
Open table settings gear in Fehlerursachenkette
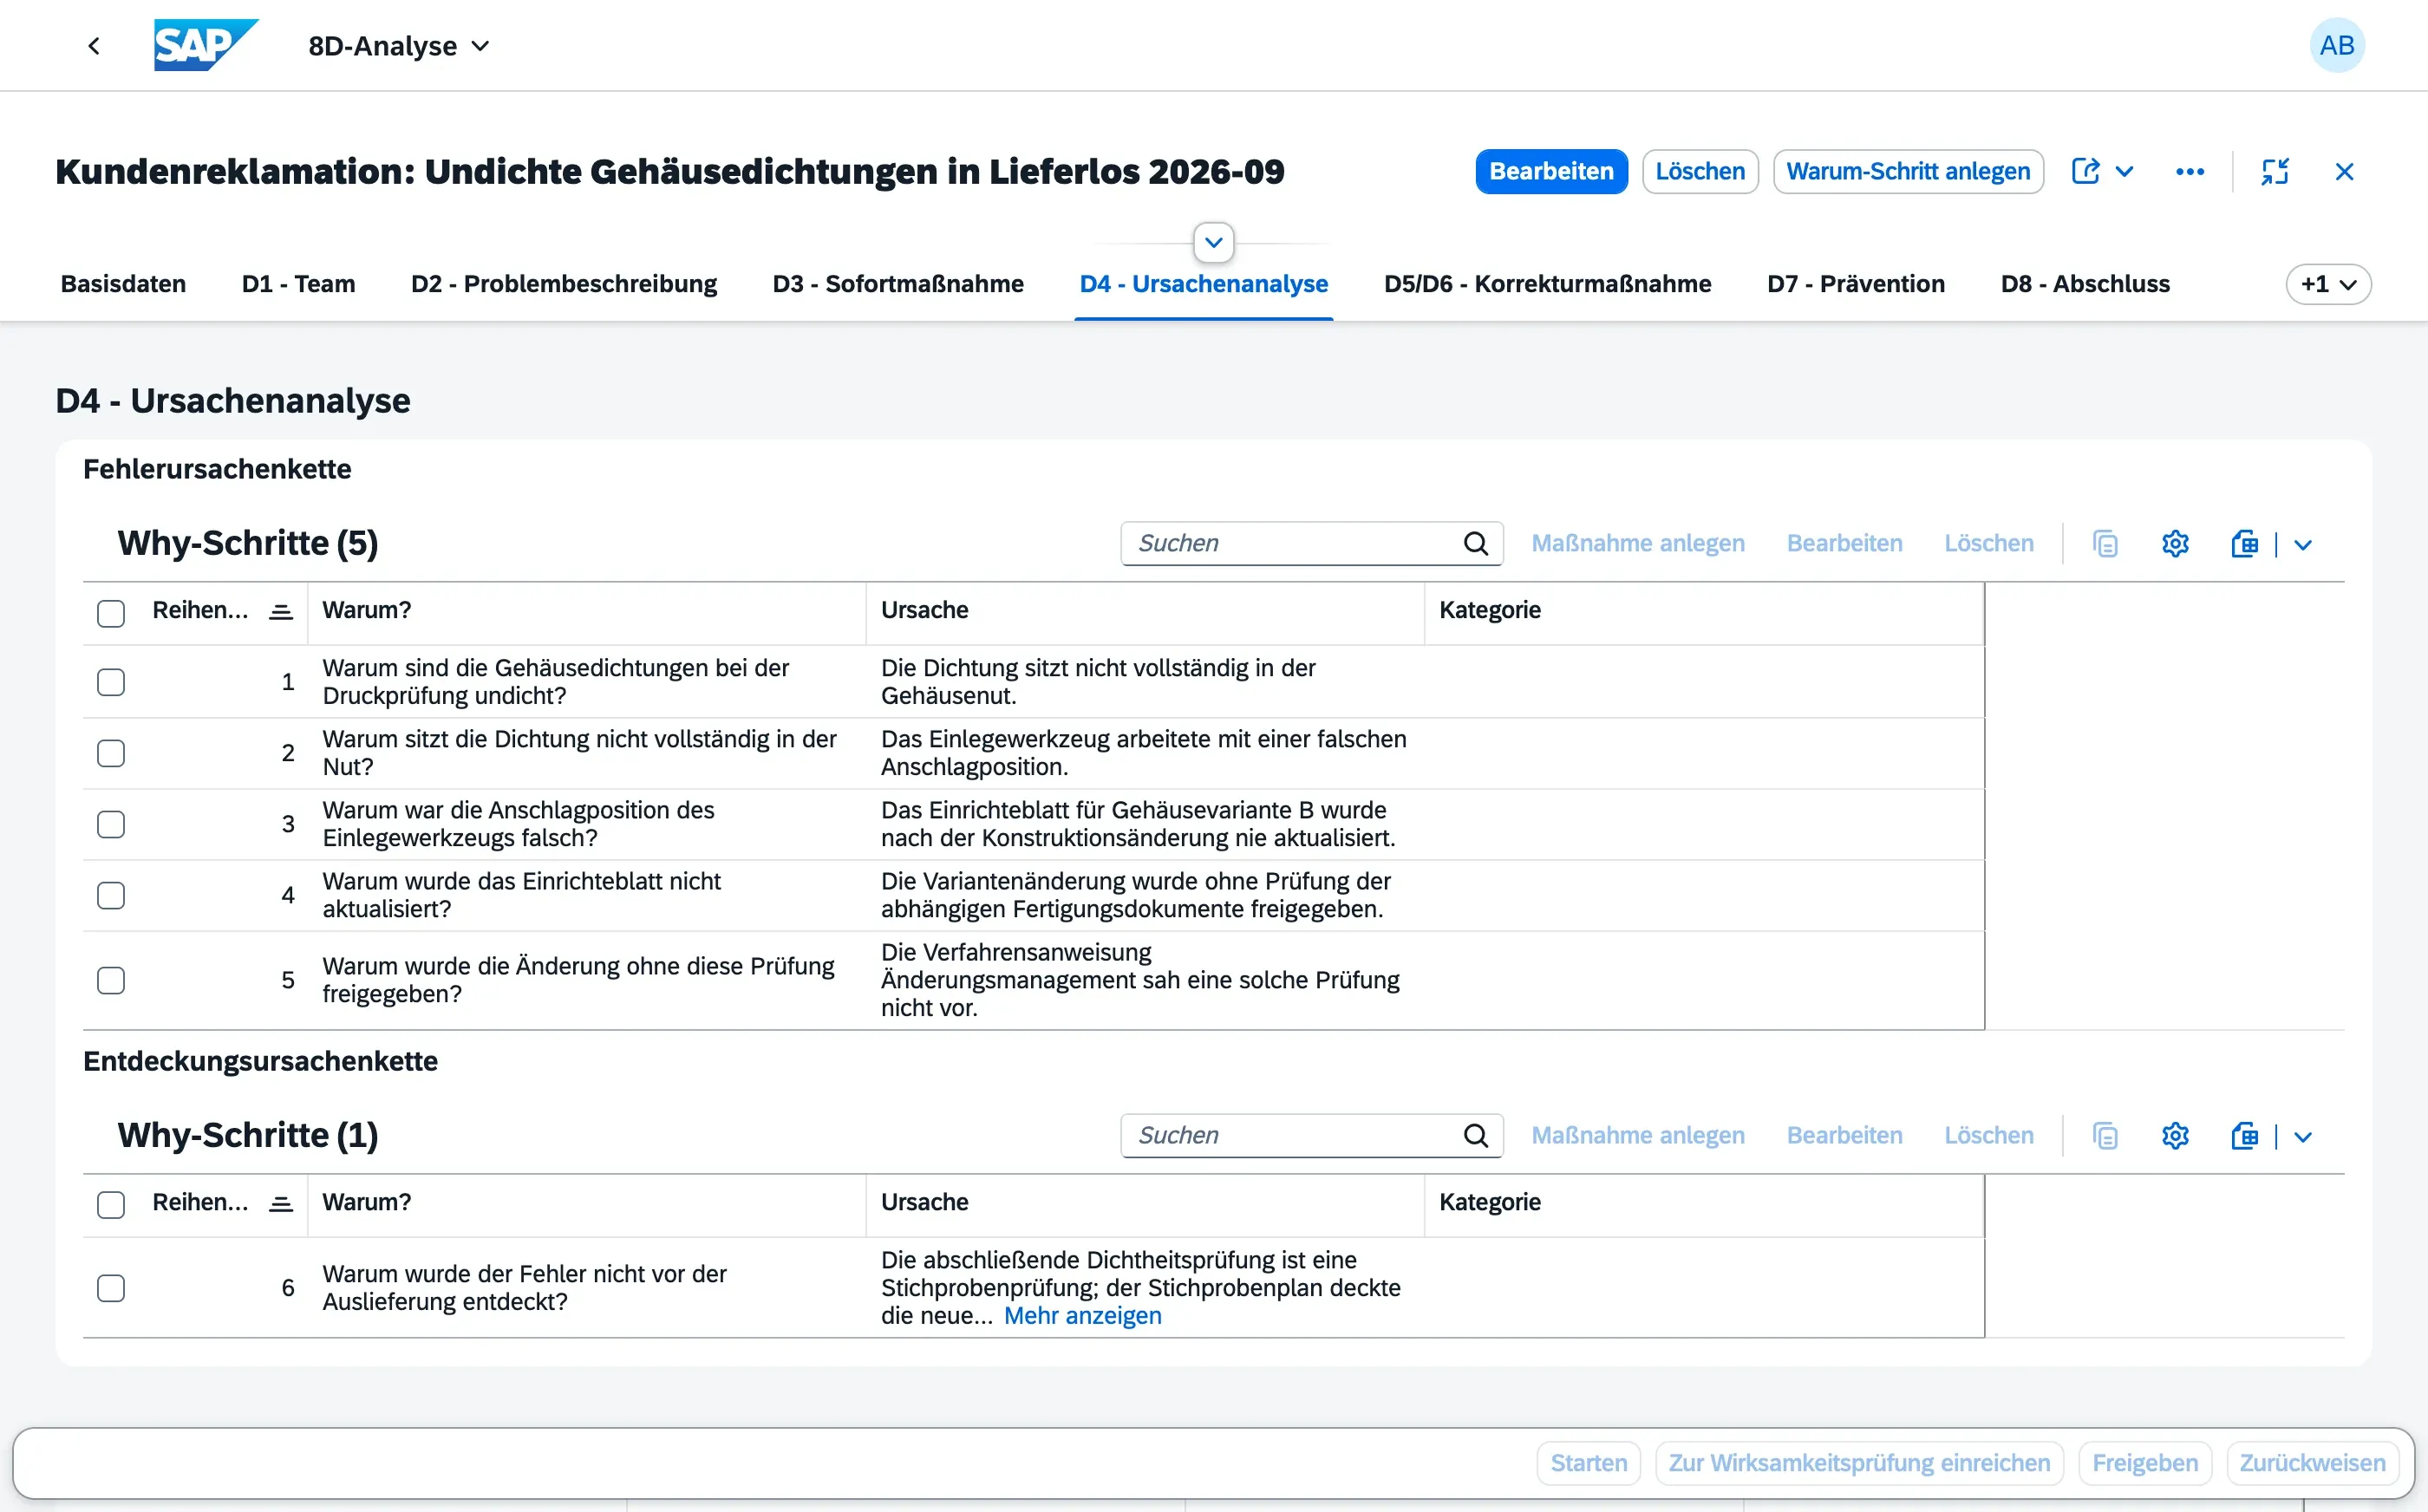[x=2175, y=544]
